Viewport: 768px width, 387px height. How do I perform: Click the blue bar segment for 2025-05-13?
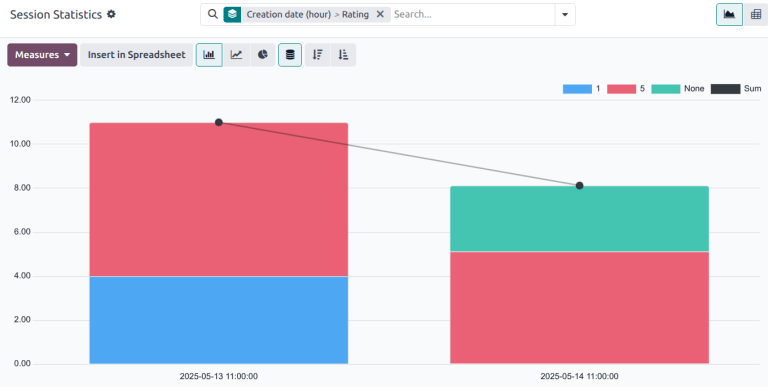(219, 320)
